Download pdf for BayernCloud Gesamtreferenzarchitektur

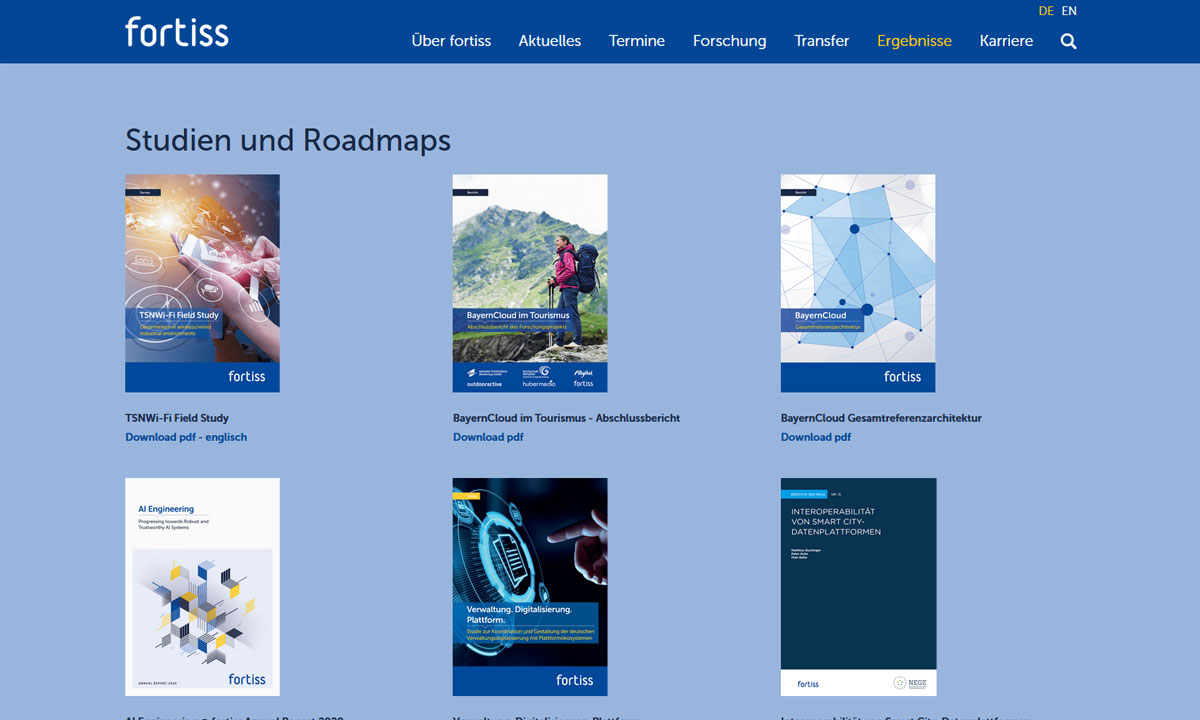816,437
